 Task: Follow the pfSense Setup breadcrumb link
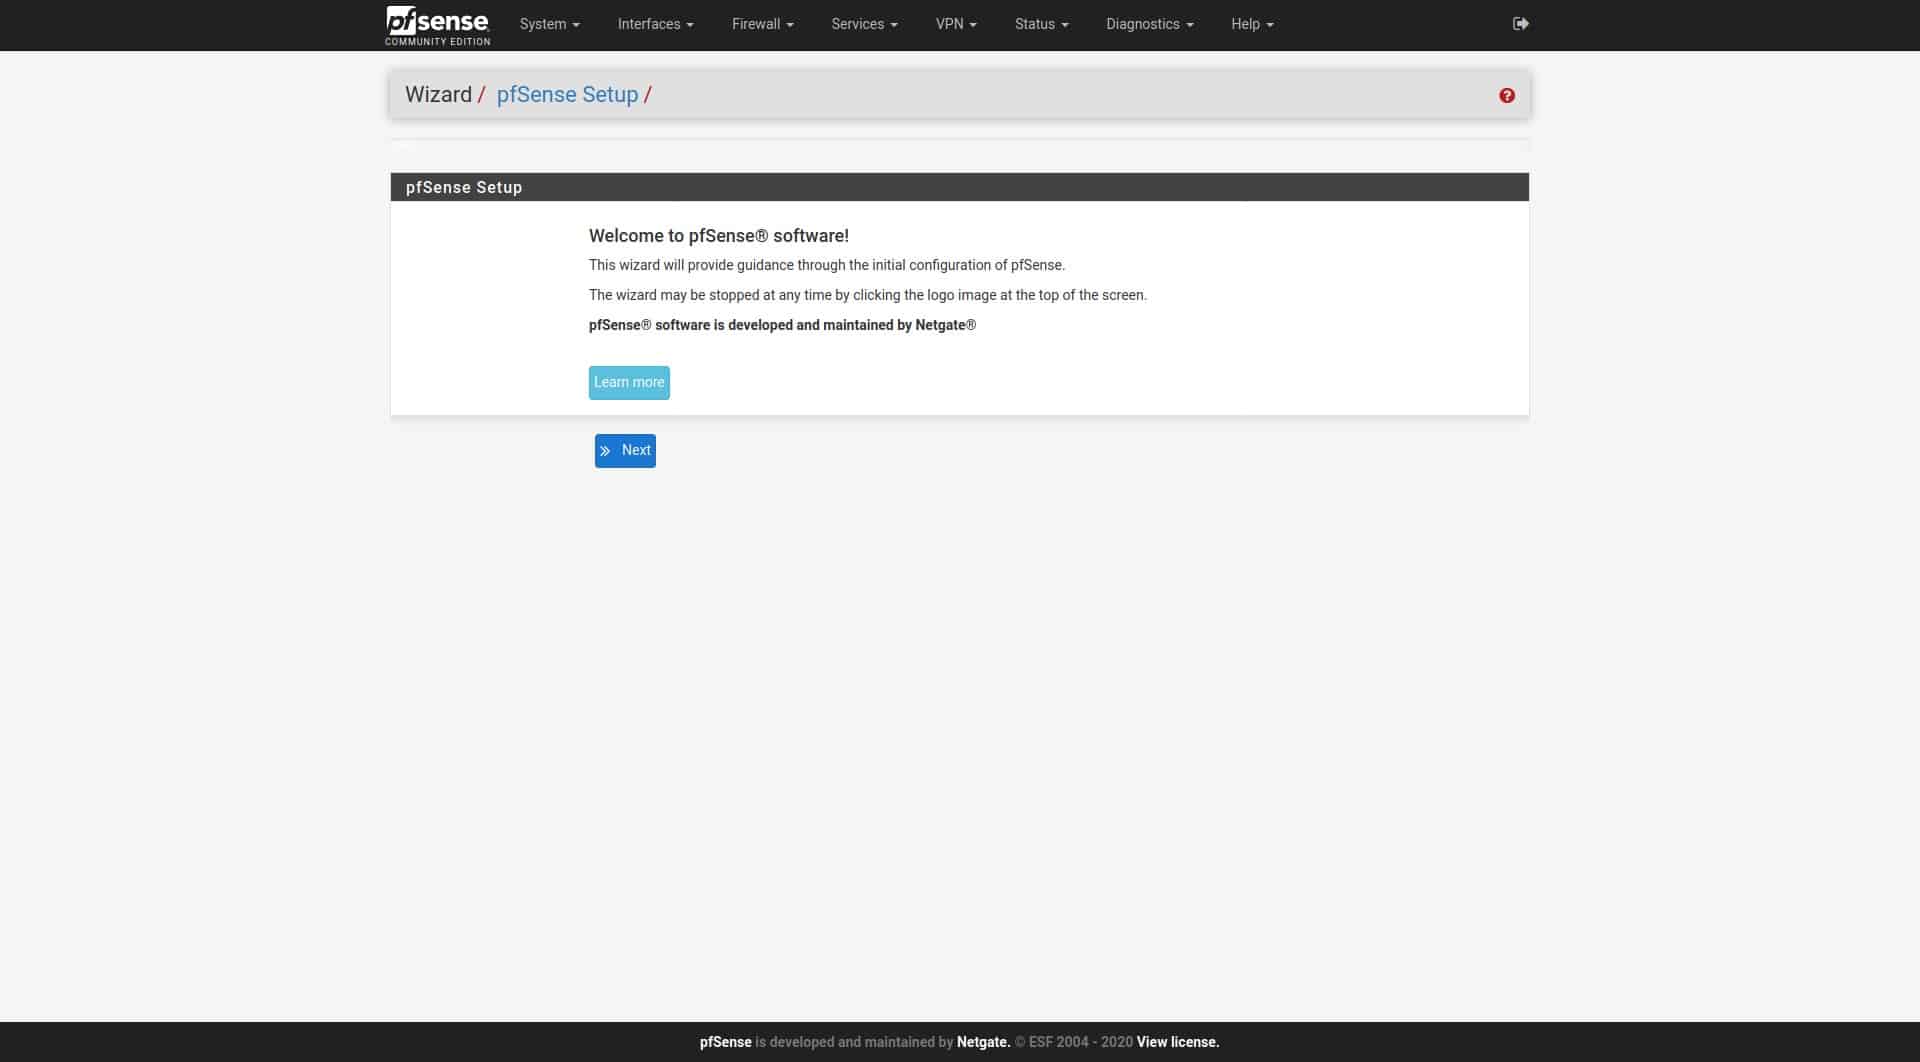[x=567, y=95]
